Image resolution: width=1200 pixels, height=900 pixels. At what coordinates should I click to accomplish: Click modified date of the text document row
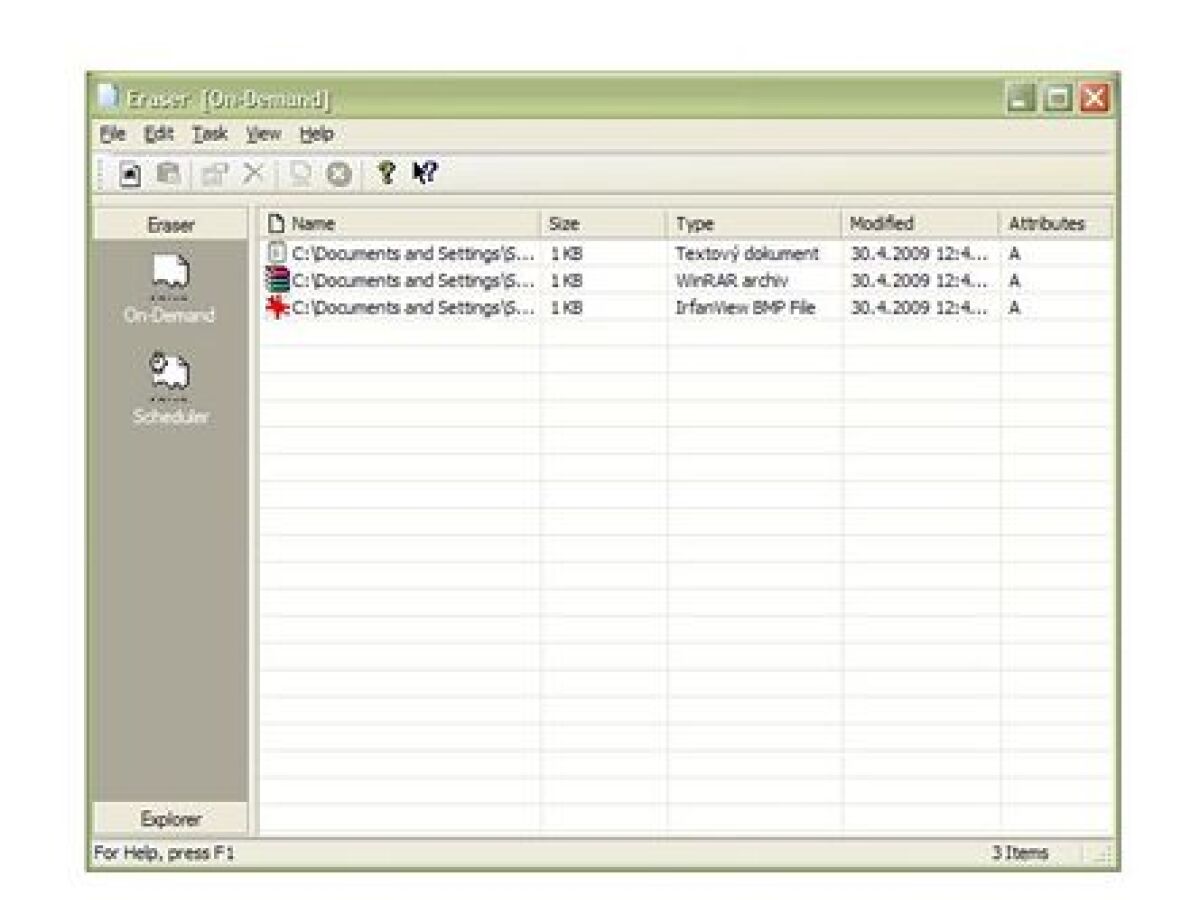coord(919,254)
